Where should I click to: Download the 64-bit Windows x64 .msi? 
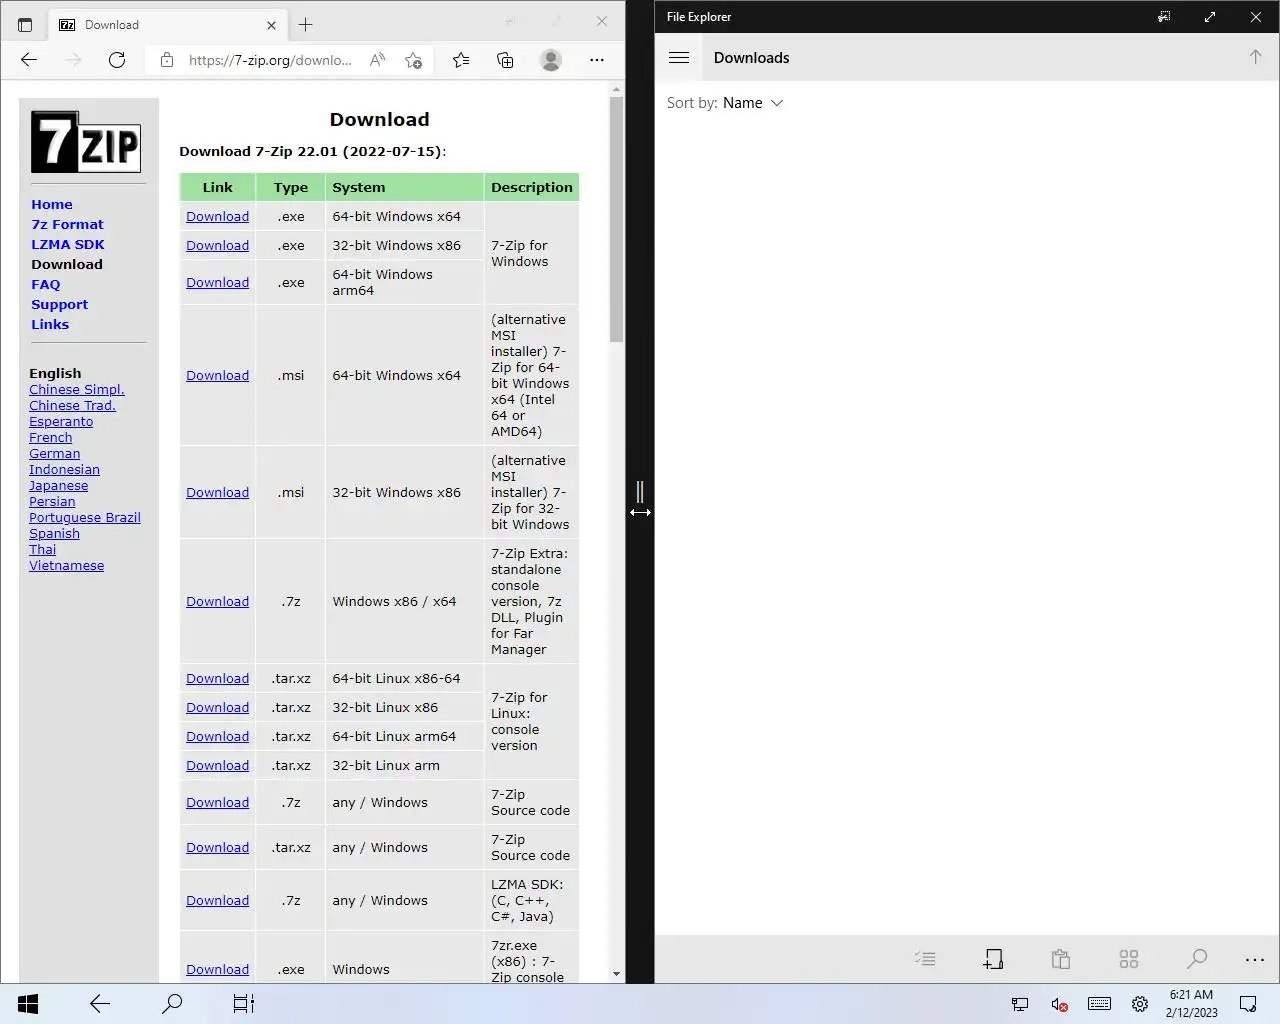tap(217, 375)
